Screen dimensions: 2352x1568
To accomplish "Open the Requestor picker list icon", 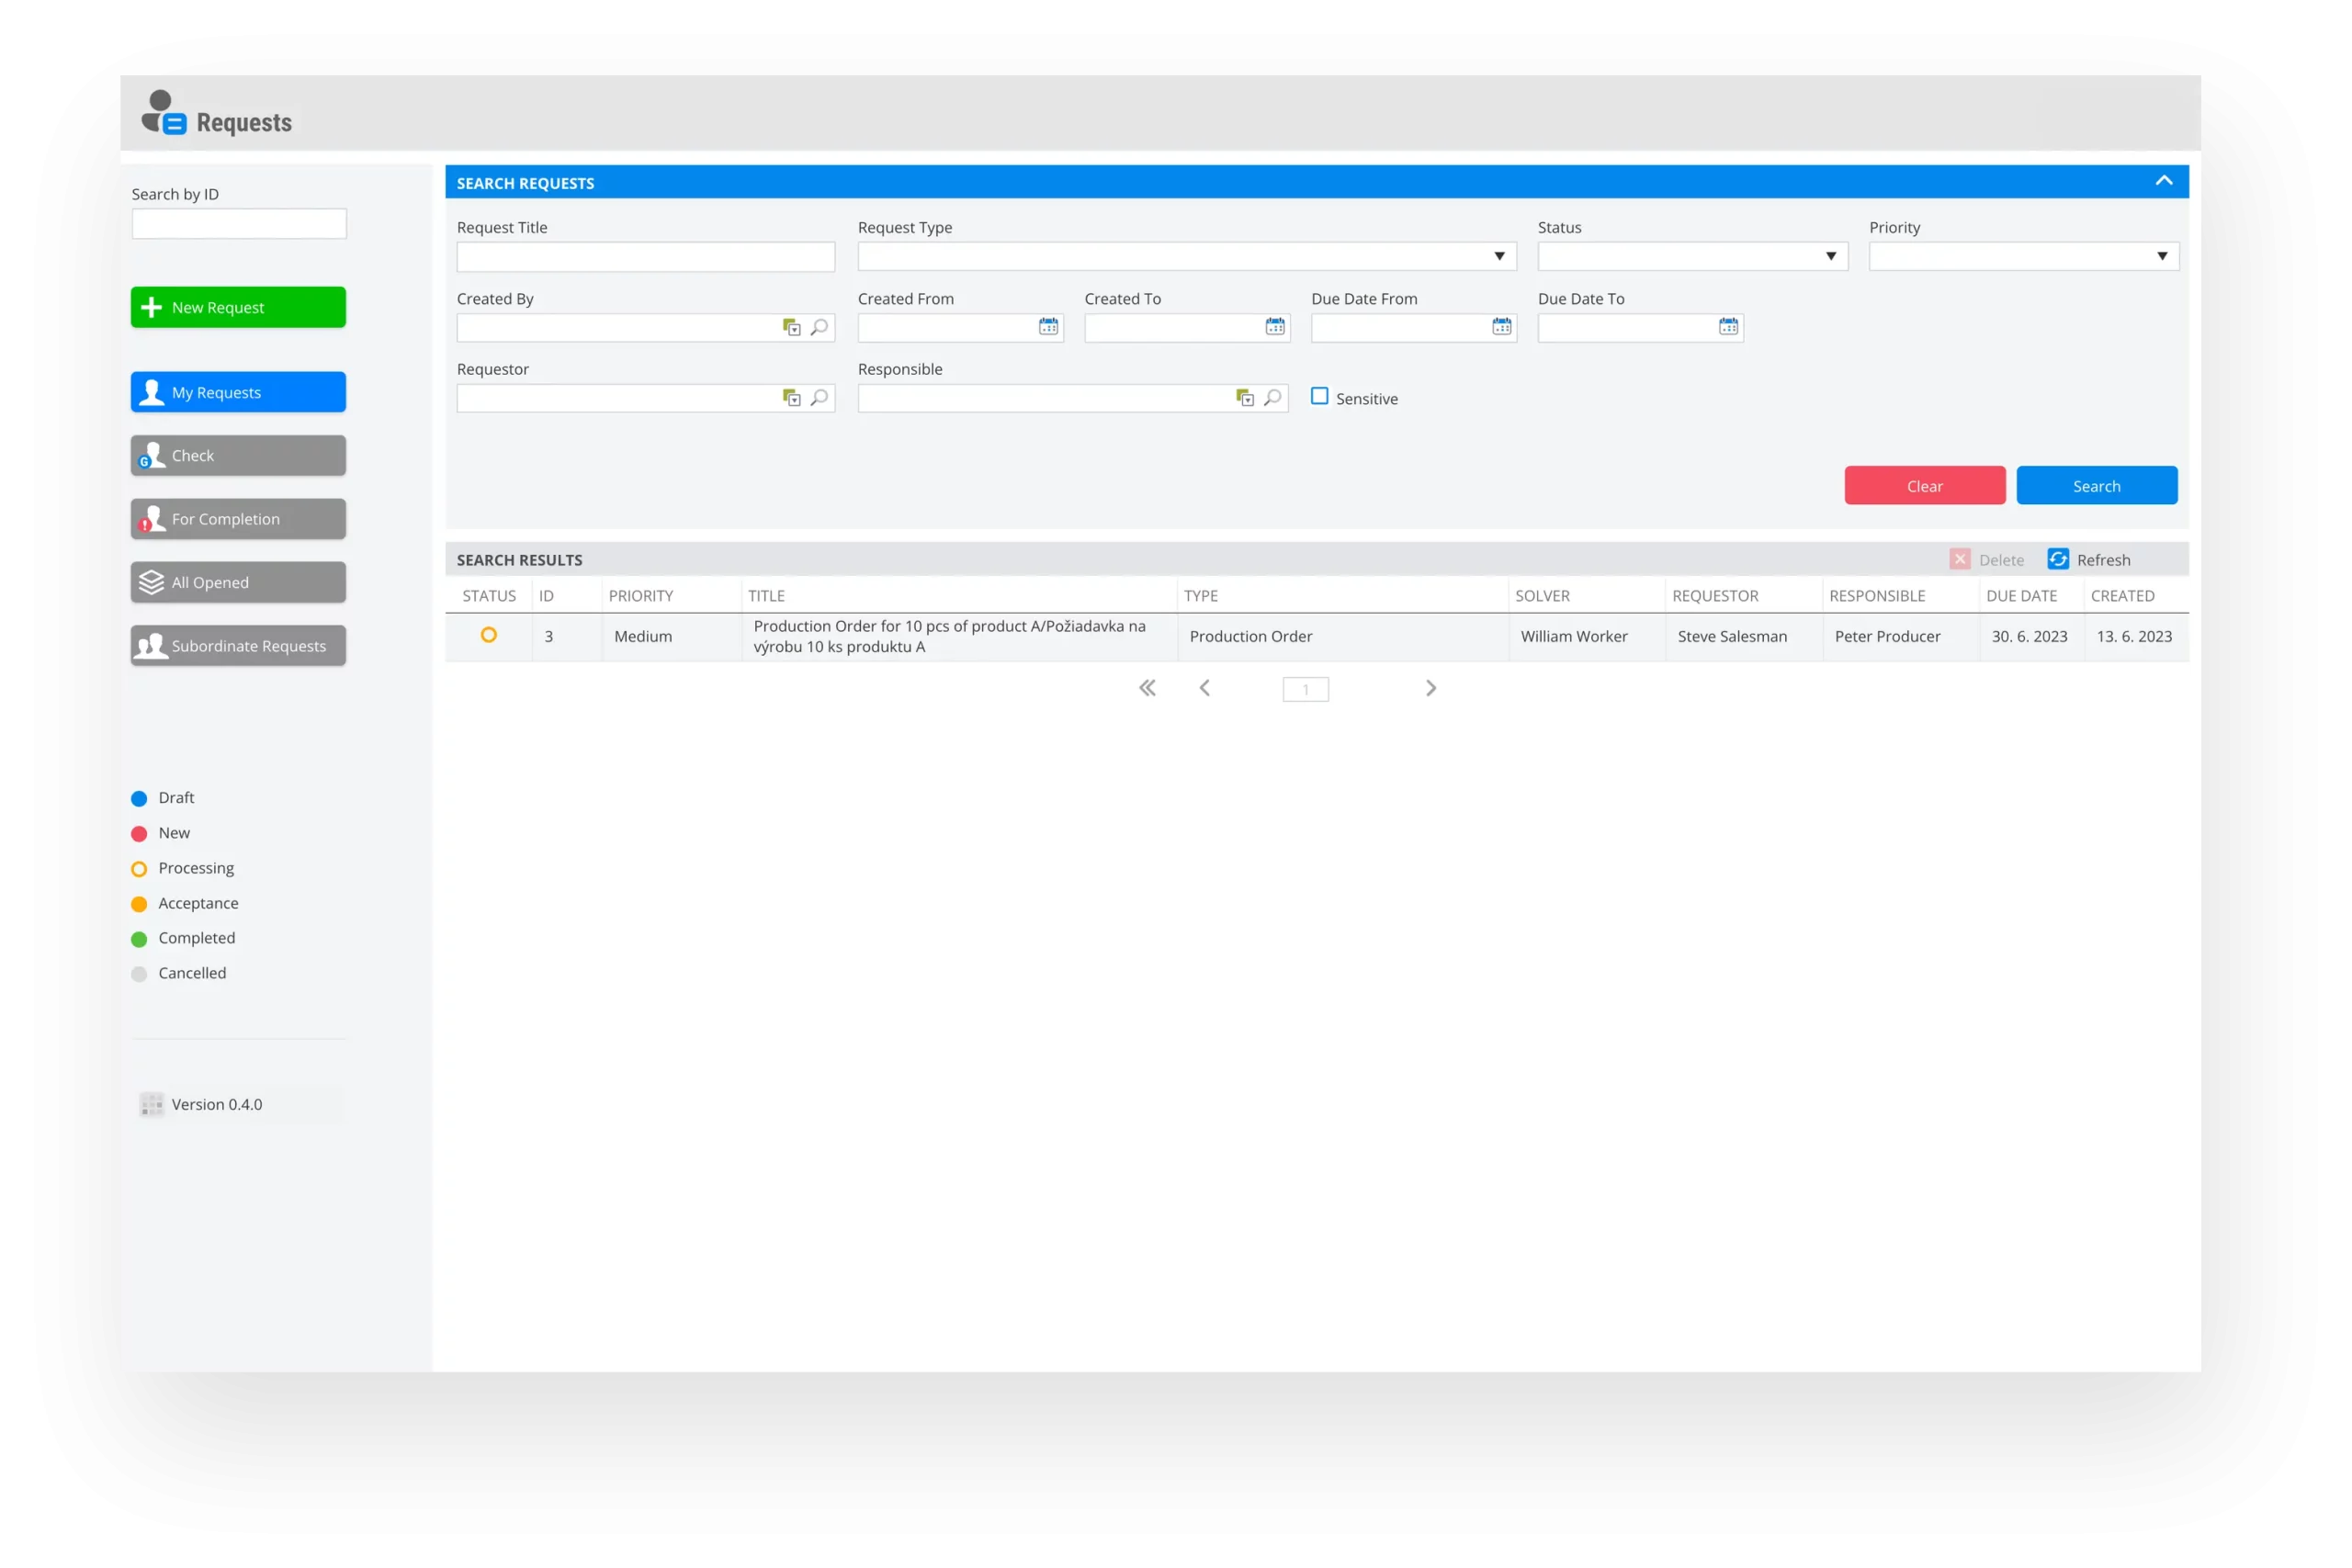I will point(792,398).
